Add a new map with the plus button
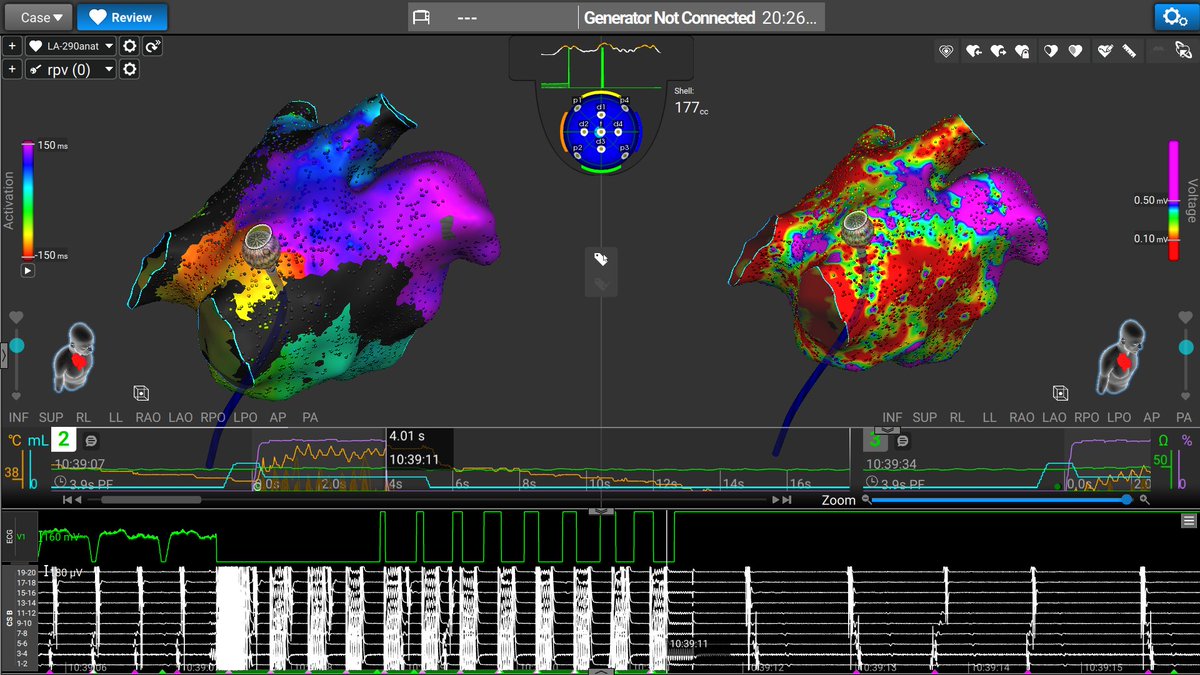This screenshot has height=675, width=1200. 12,46
